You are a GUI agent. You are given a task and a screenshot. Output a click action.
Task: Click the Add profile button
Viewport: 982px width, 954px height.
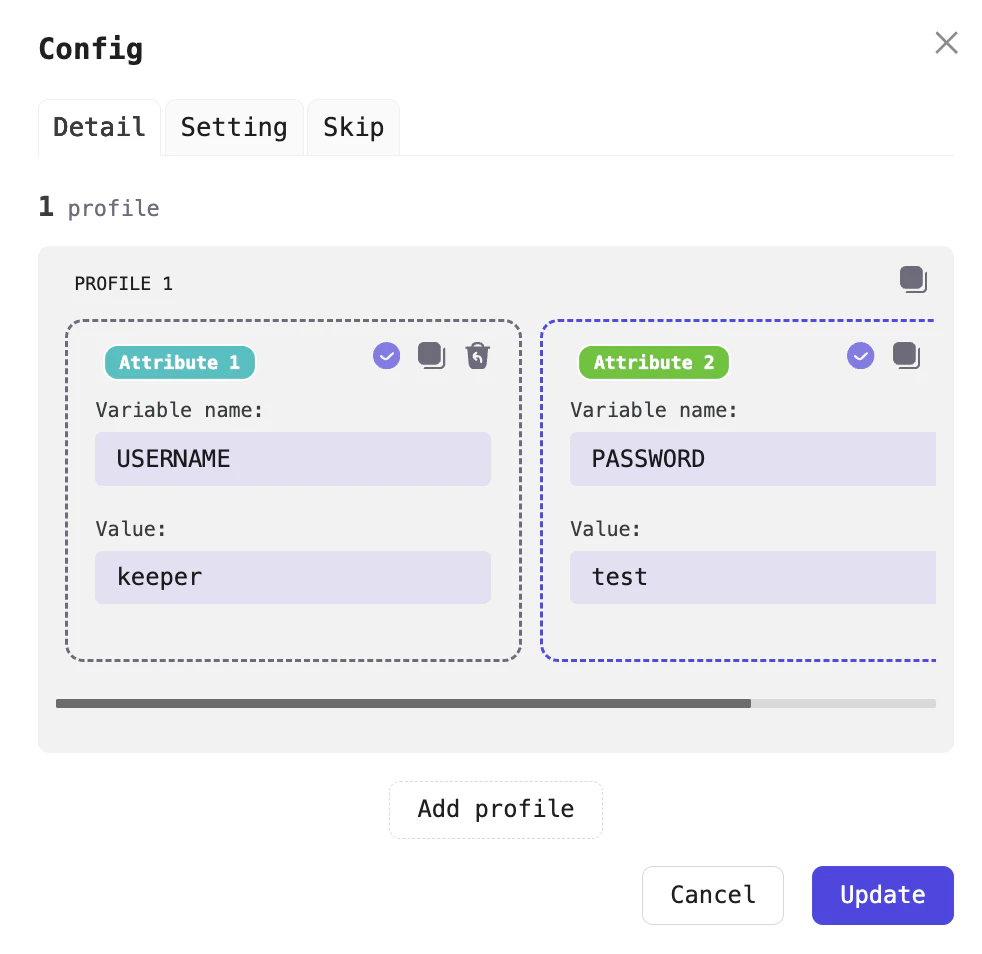pos(495,809)
